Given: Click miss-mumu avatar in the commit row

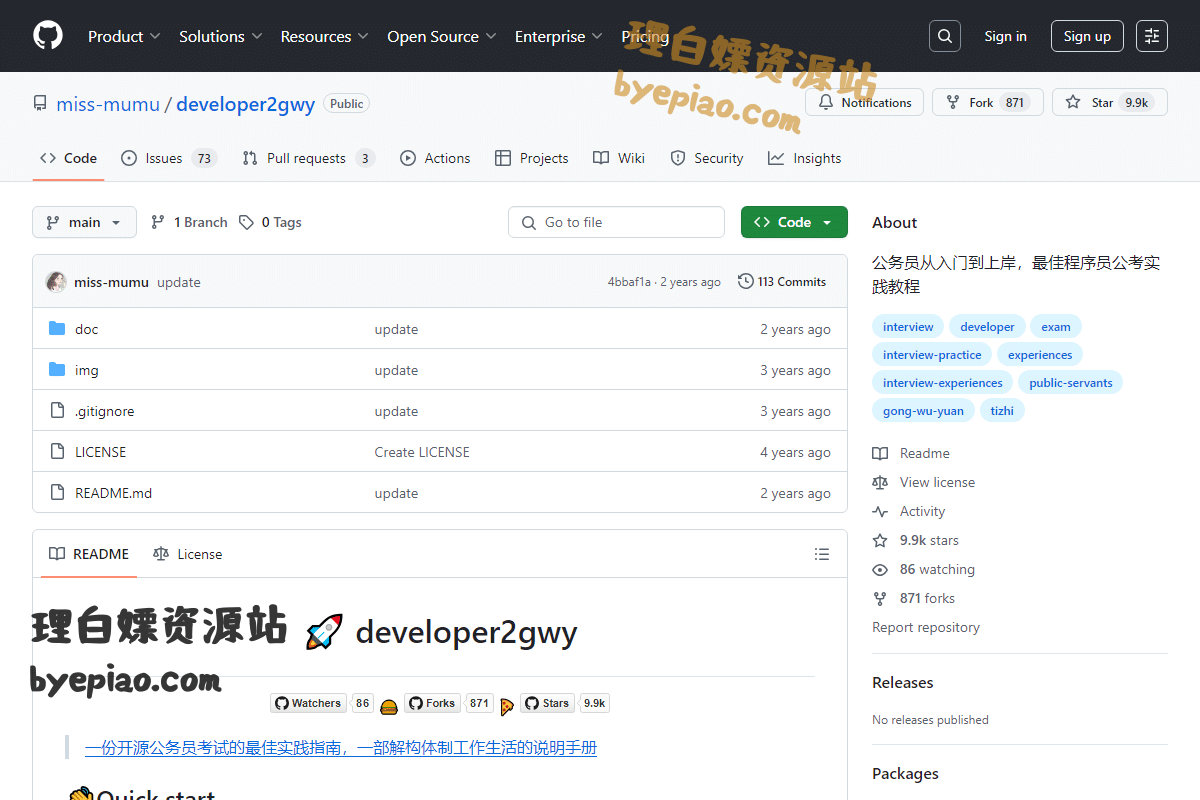Looking at the screenshot, I should [56, 282].
